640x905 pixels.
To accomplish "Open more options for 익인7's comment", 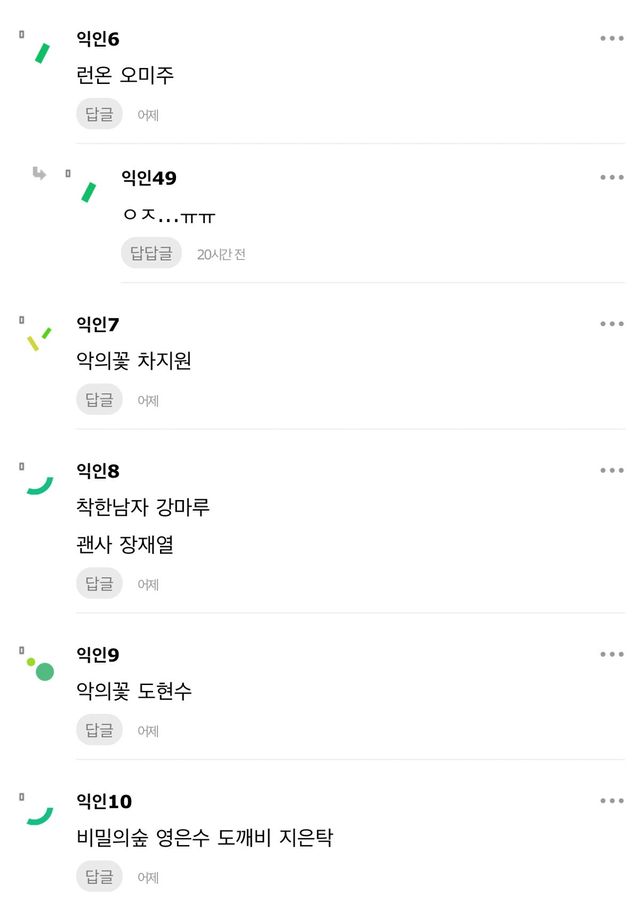I will pos(611,324).
